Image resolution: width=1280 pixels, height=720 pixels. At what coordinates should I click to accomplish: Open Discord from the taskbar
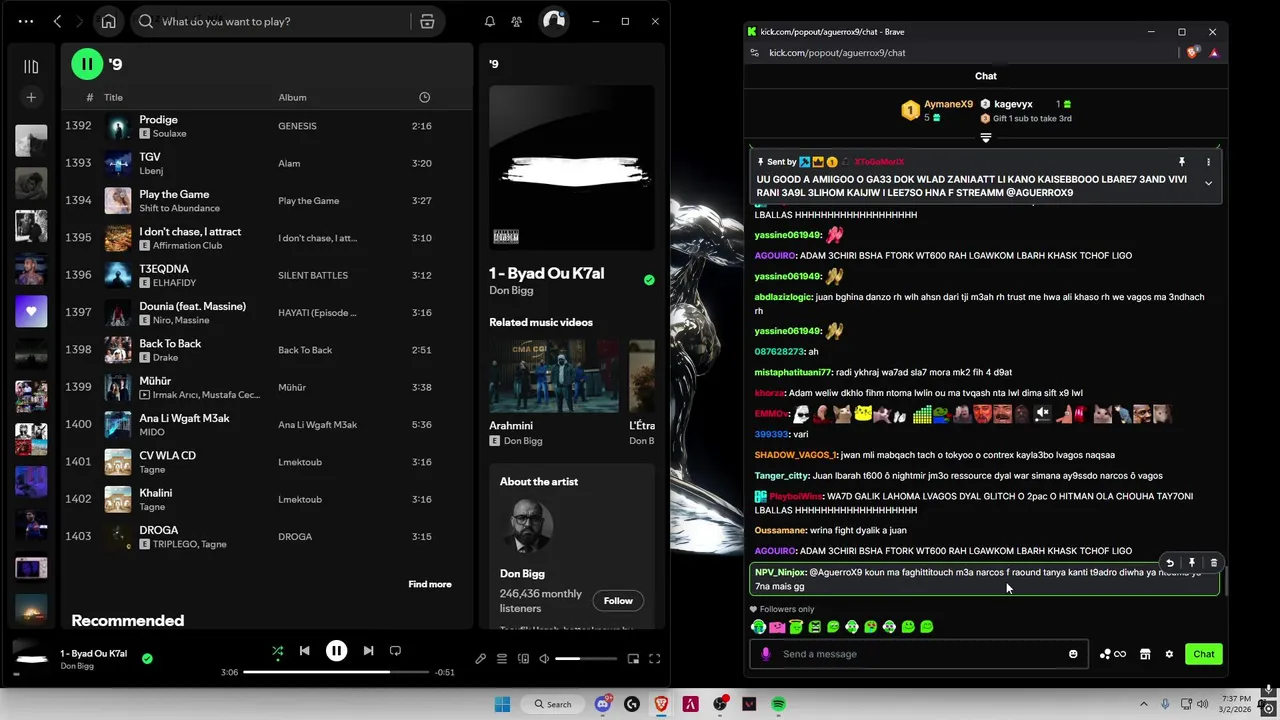[x=603, y=704]
